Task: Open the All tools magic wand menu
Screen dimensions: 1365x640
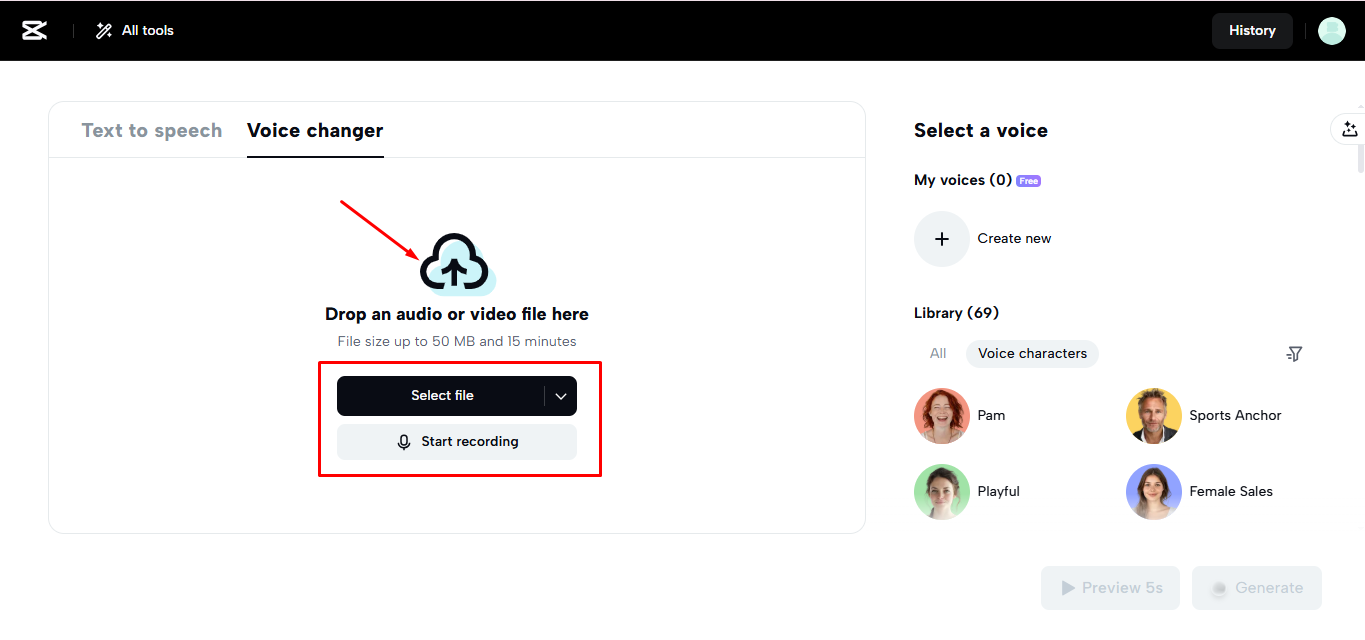Action: [133, 30]
